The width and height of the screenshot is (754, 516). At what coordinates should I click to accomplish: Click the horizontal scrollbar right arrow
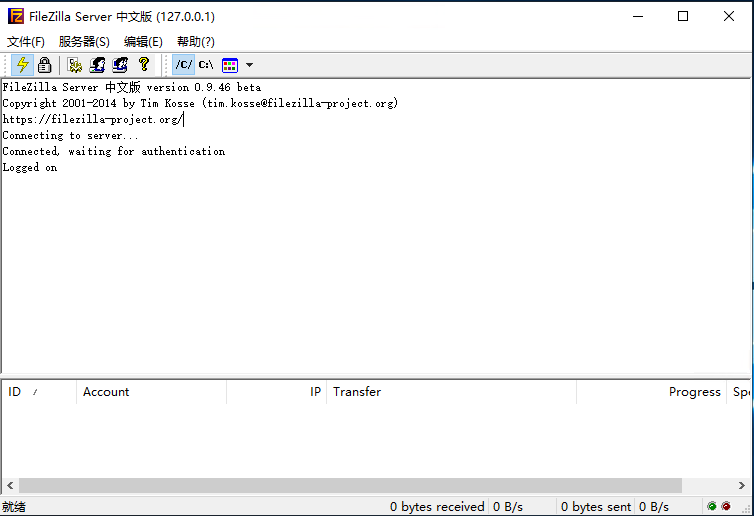[741, 485]
